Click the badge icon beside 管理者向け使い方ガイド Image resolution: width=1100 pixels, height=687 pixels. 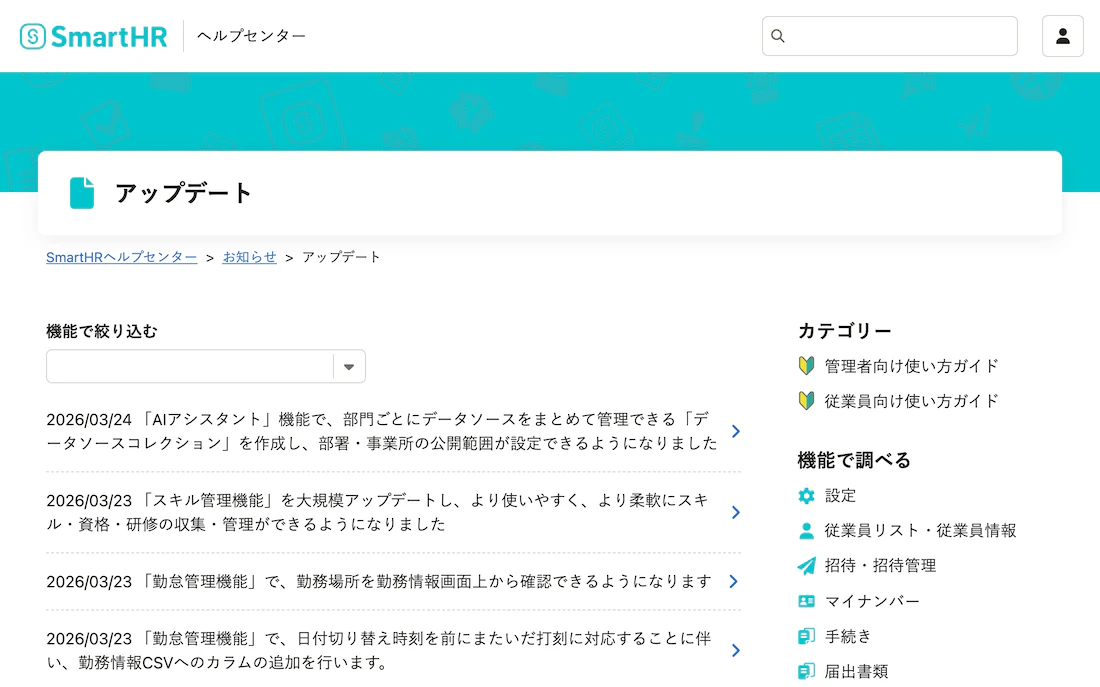806,365
